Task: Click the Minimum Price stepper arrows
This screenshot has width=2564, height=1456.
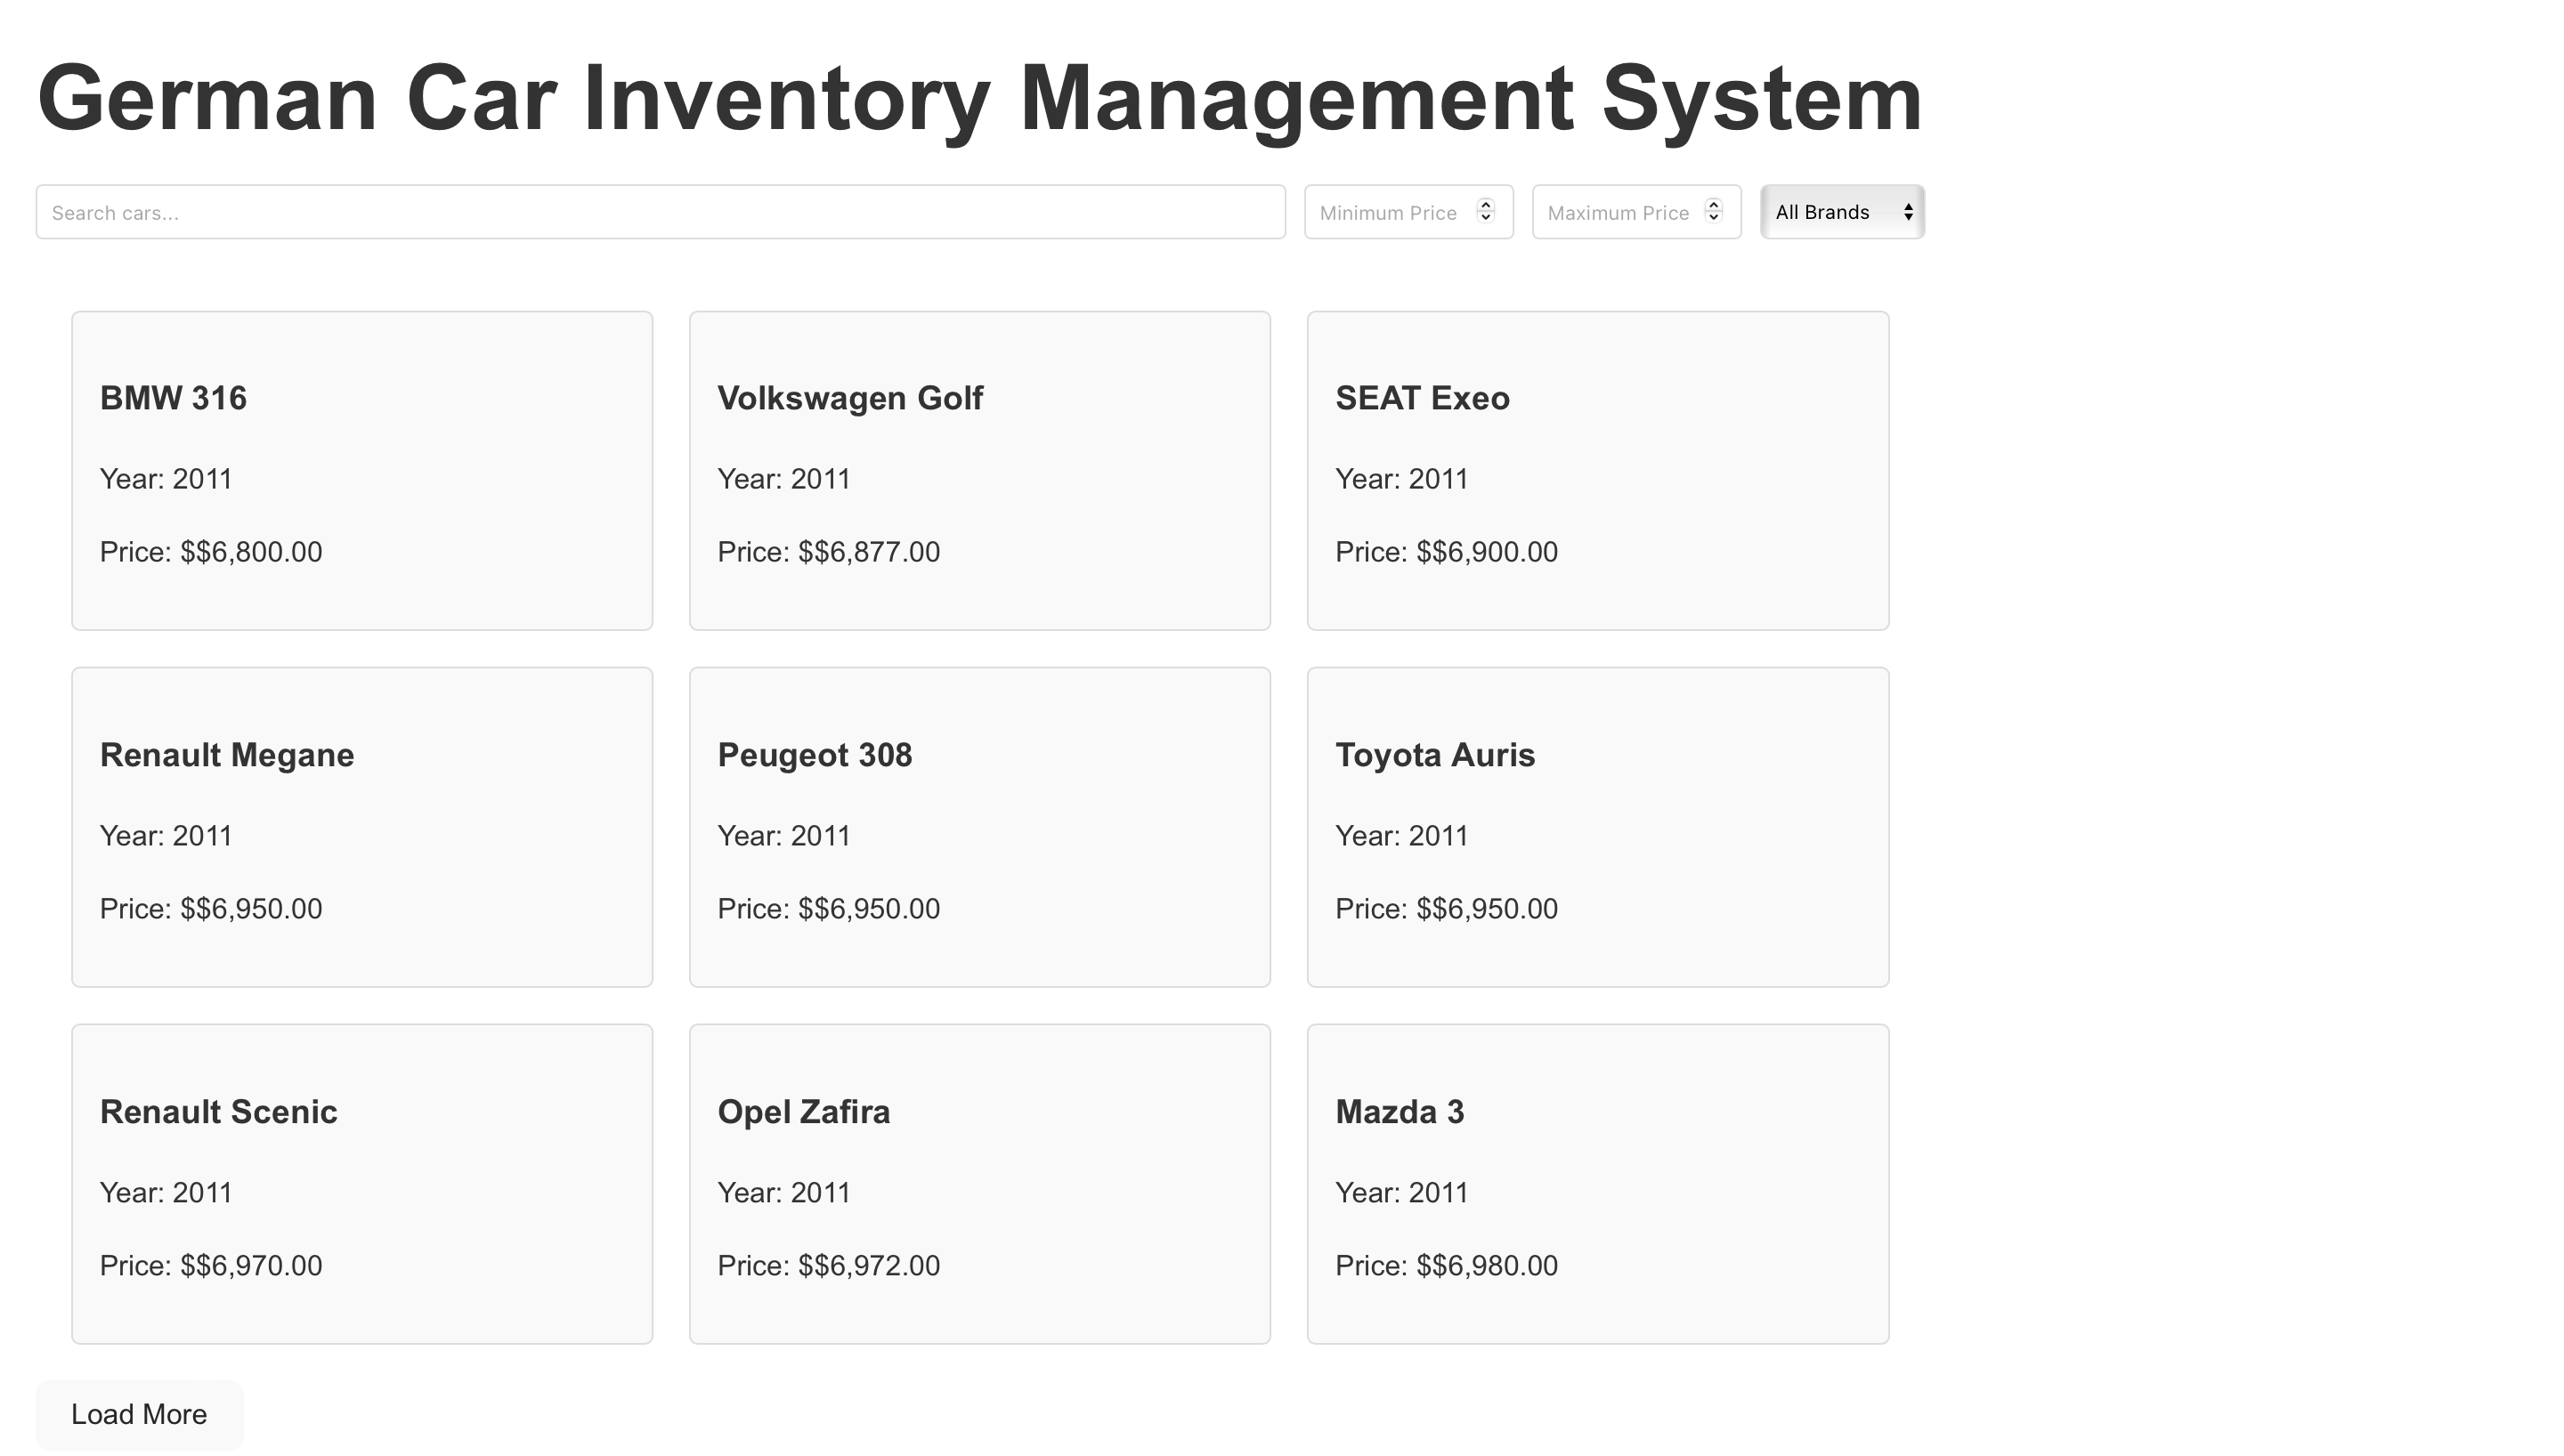Action: [x=1486, y=211]
